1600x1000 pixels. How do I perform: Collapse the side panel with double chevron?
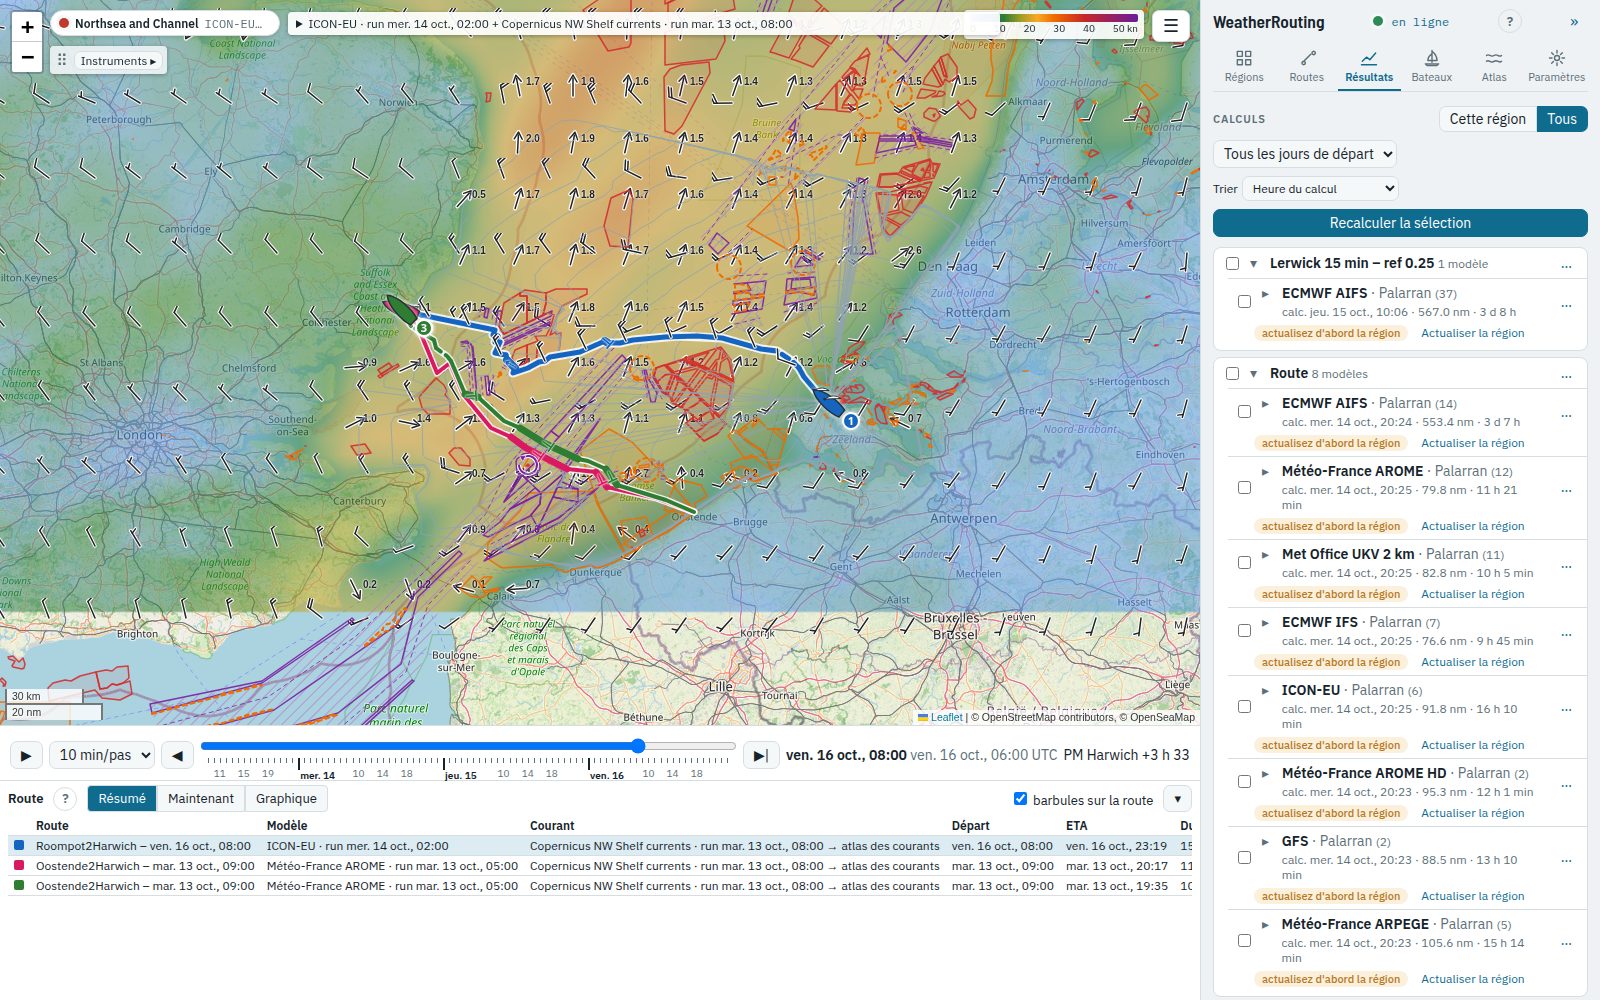[1574, 22]
